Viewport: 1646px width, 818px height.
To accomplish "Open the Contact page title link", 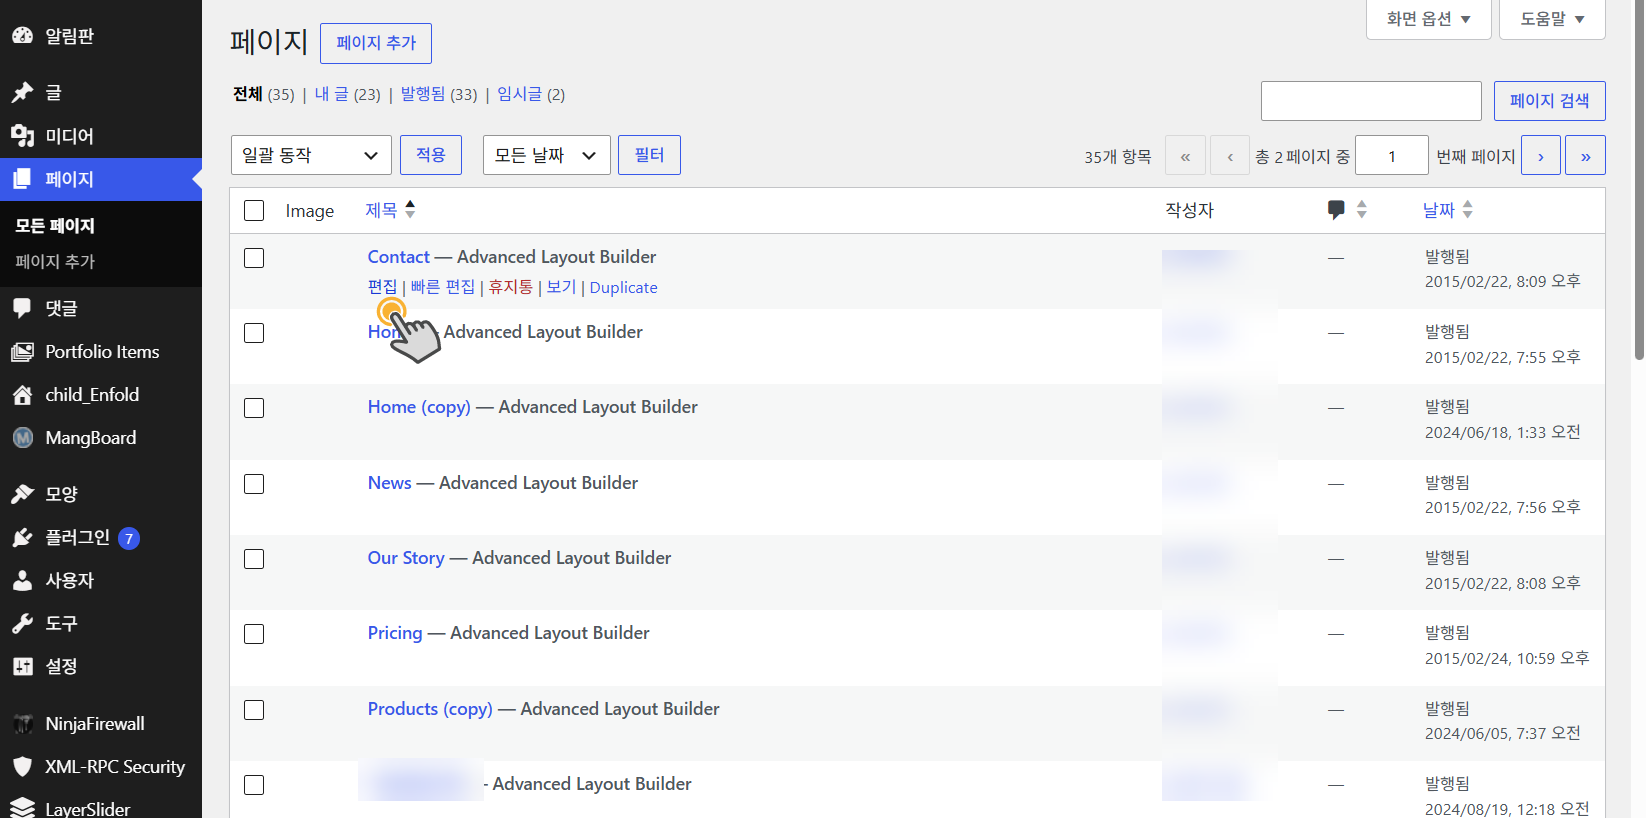I will [398, 257].
